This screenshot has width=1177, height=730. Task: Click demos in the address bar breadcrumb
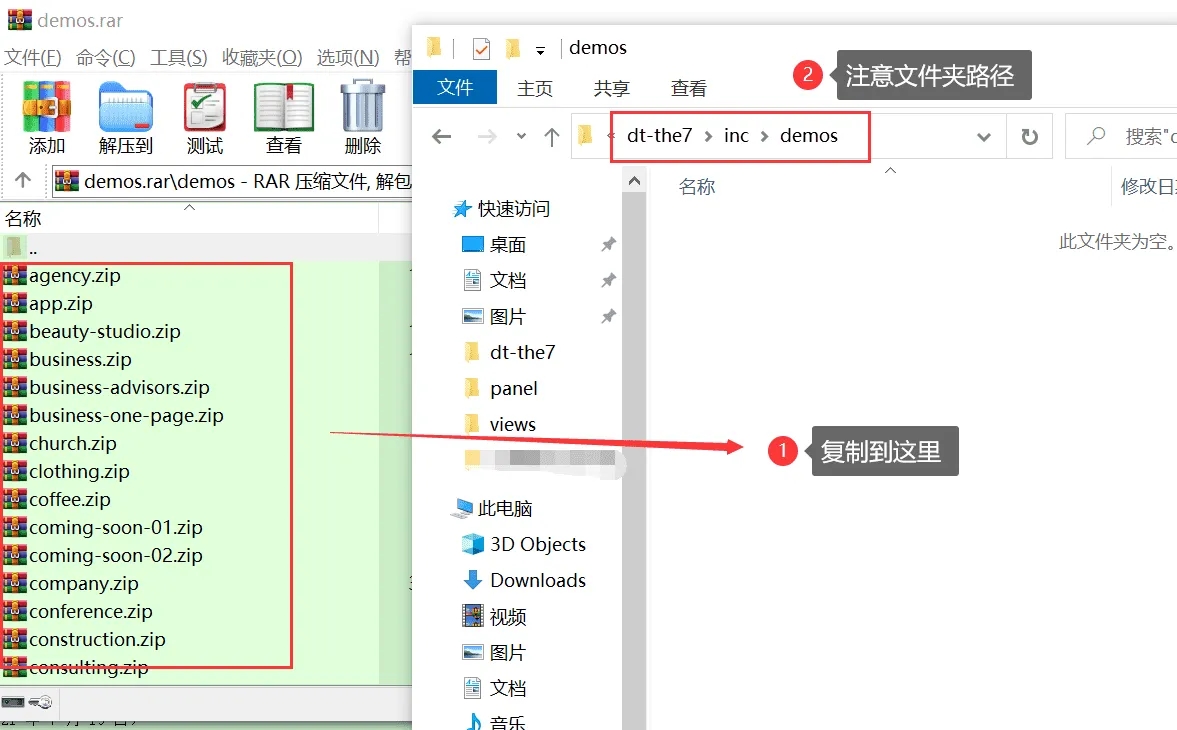pos(808,136)
